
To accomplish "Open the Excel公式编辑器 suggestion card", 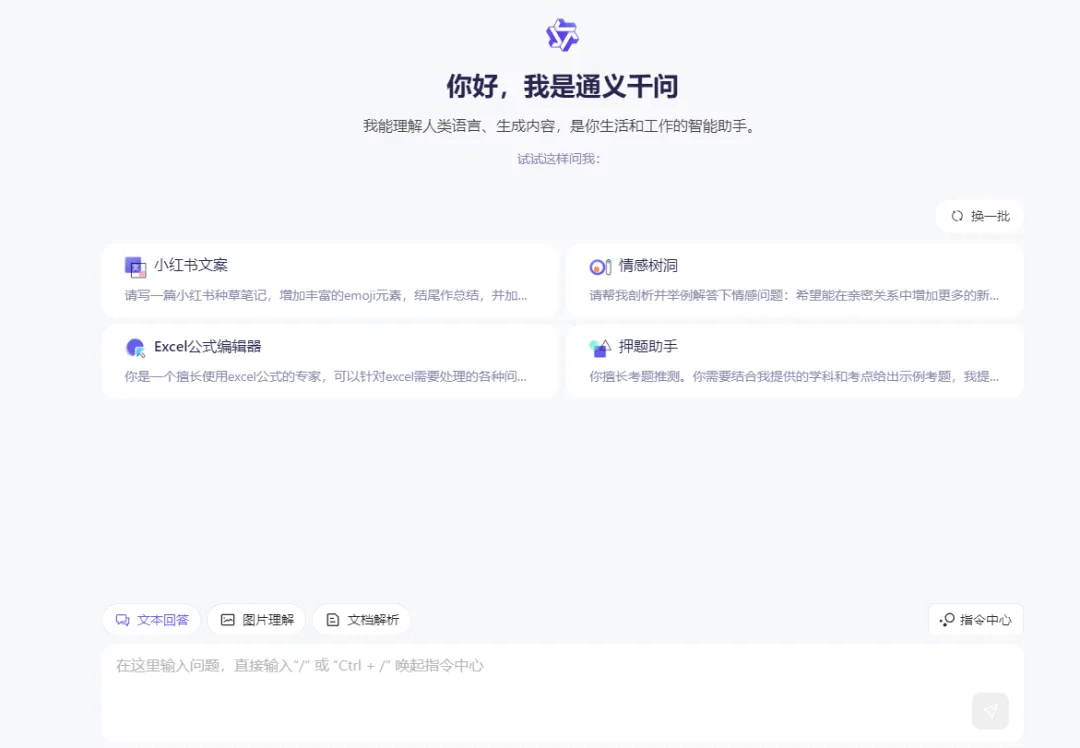I will 330,362.
